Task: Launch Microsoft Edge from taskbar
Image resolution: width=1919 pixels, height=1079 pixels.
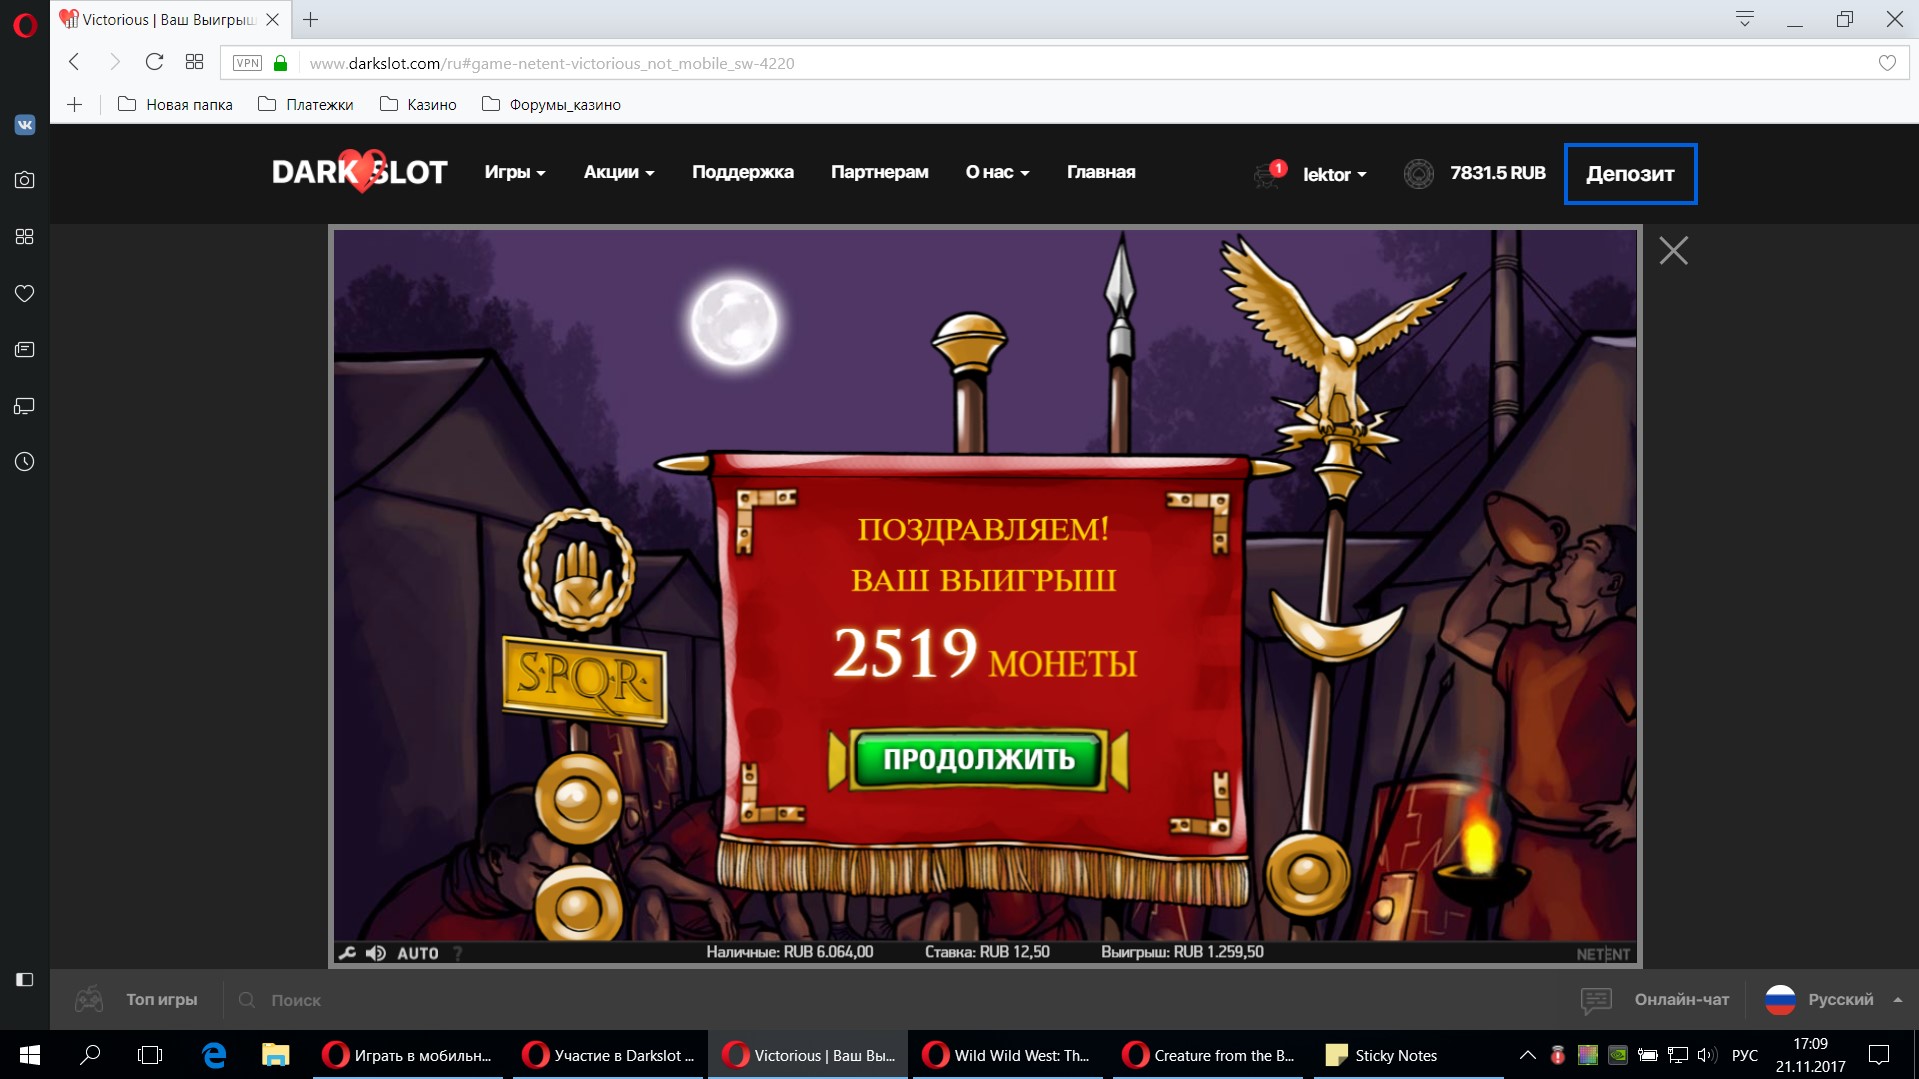Action: click(x=214, y=1055)
